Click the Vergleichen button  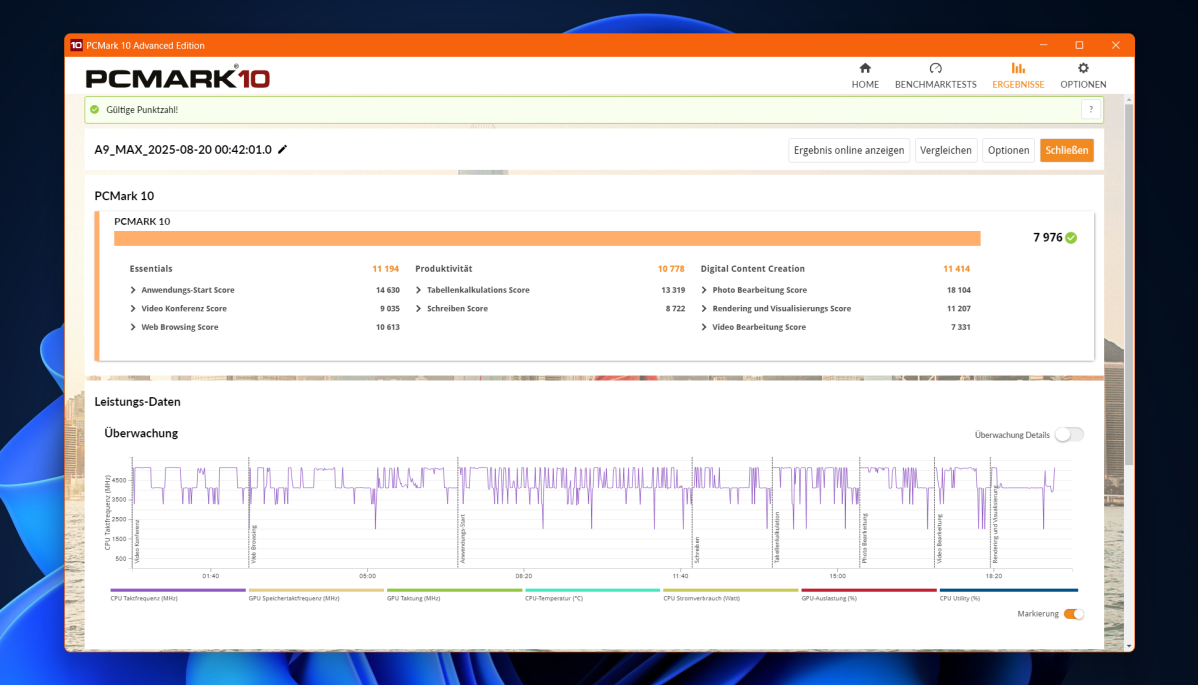[x=946, y=150]
